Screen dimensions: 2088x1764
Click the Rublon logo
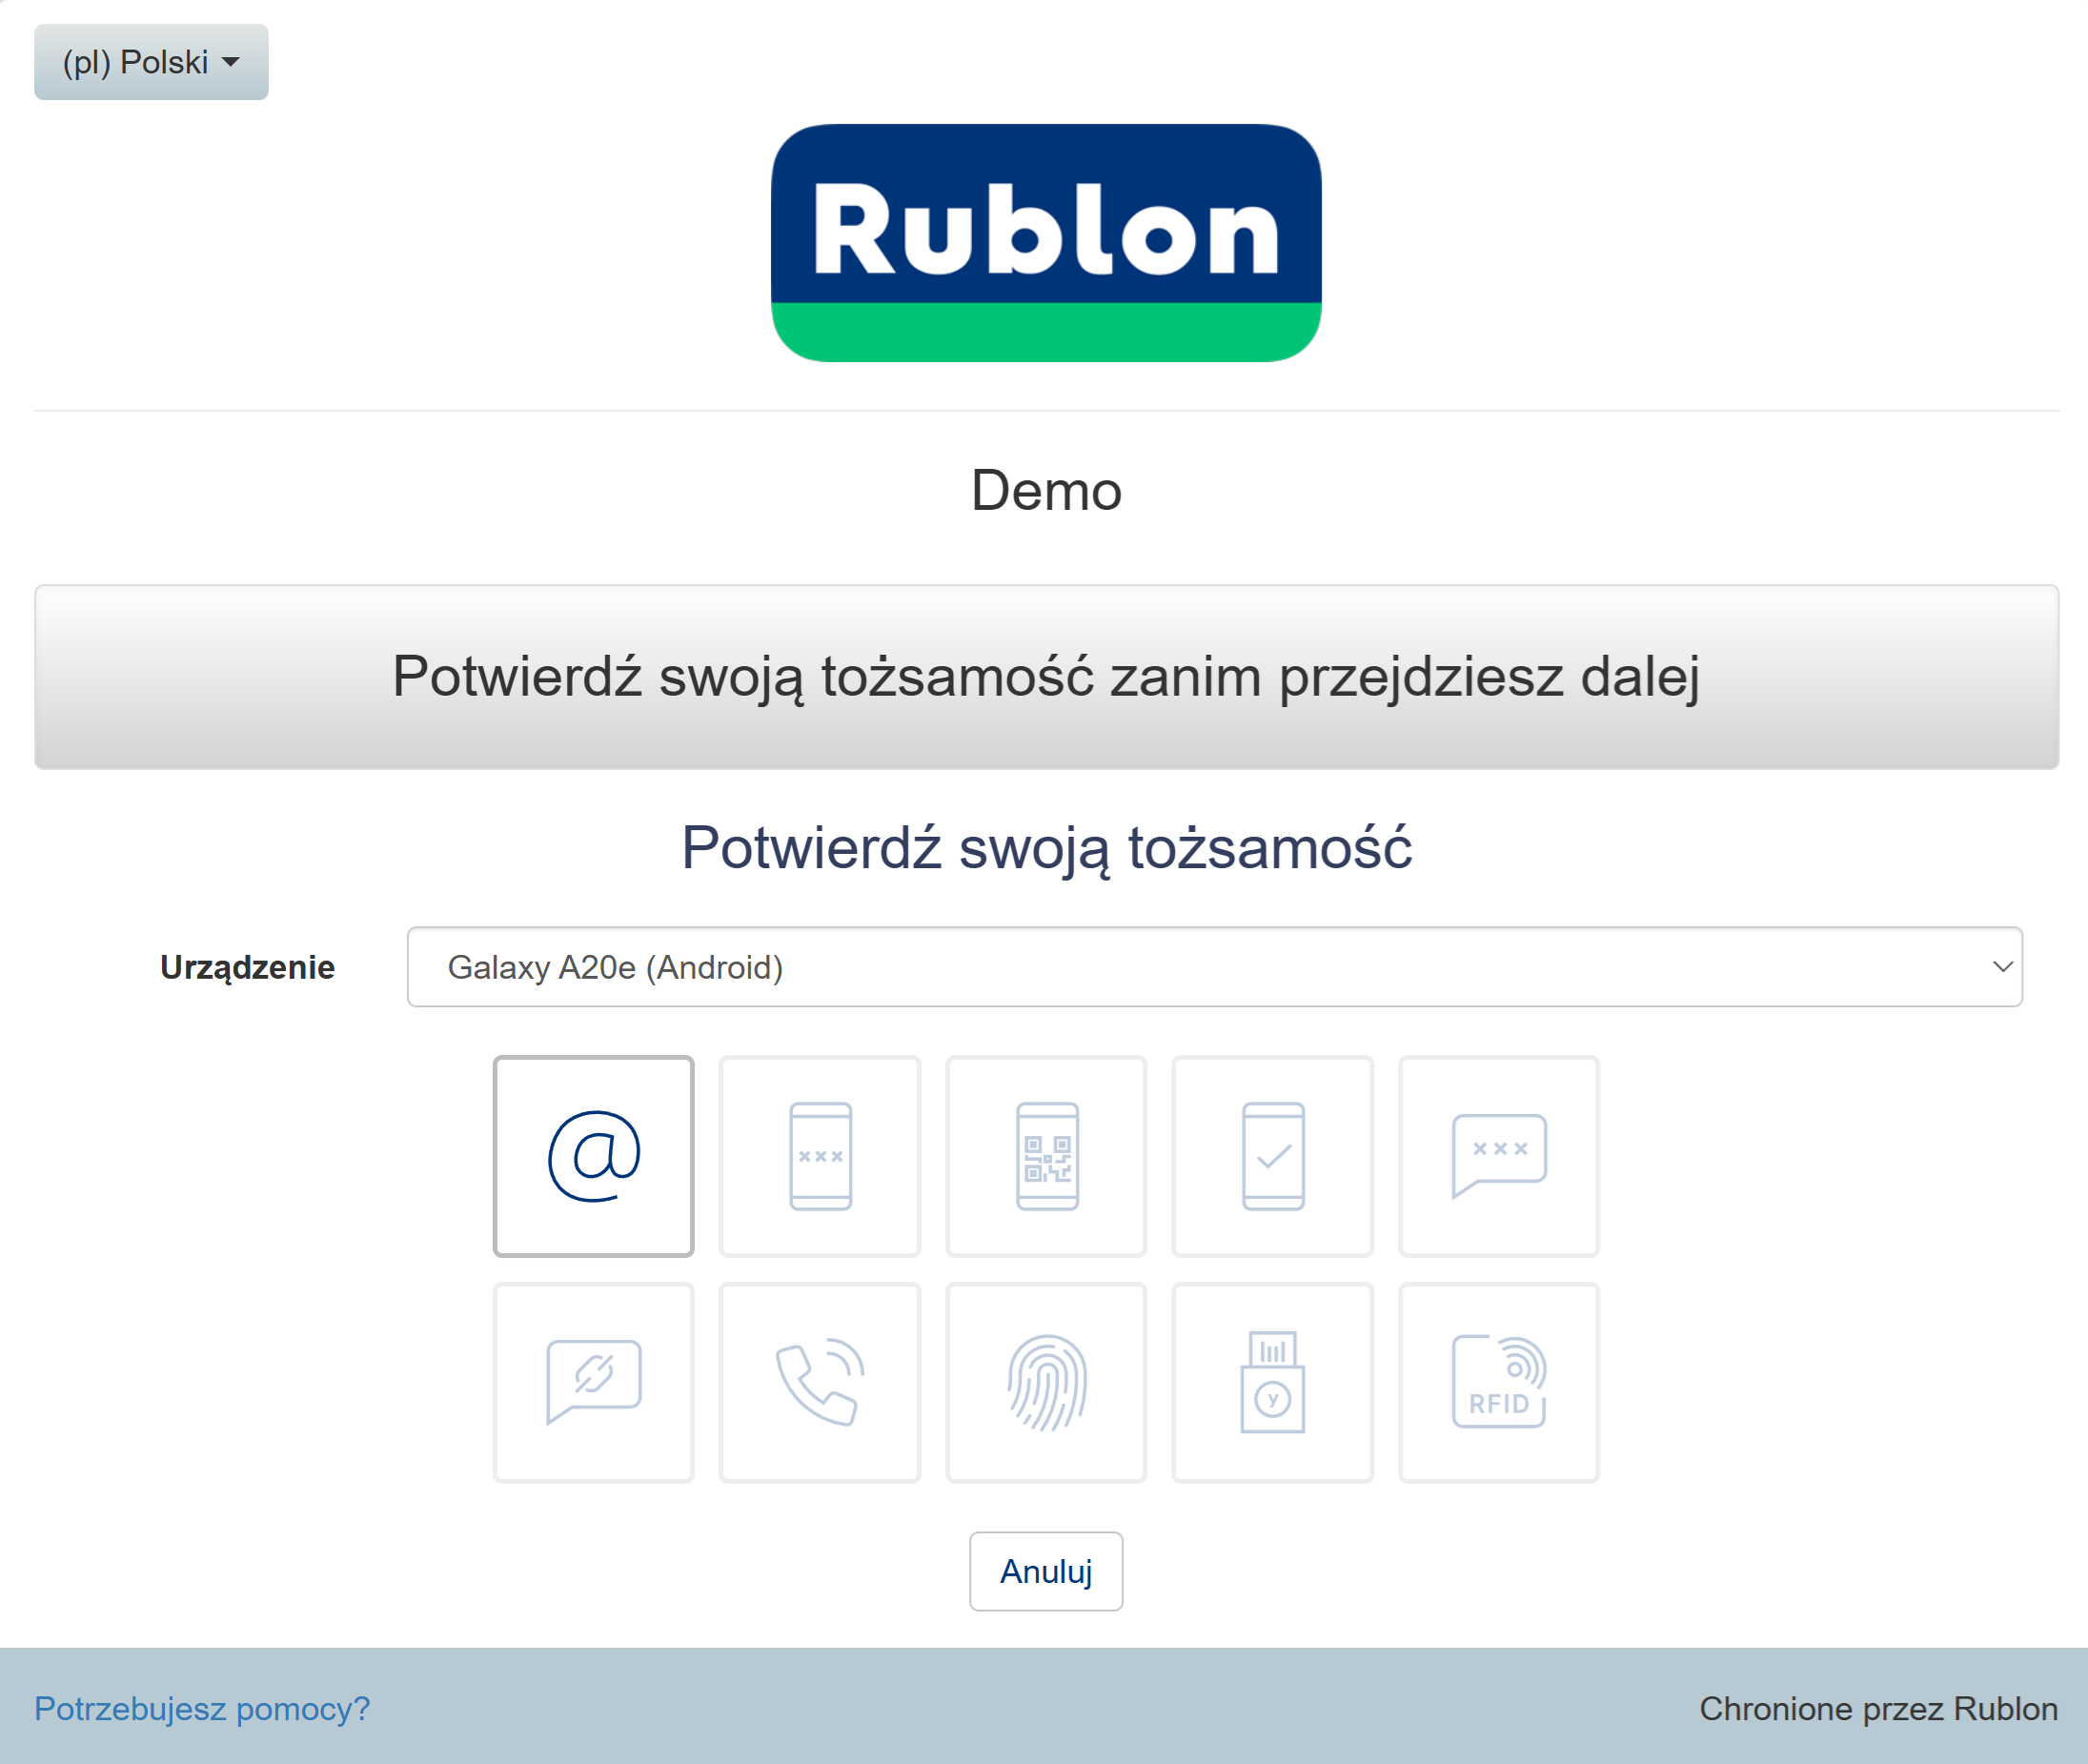point(1046,243)
